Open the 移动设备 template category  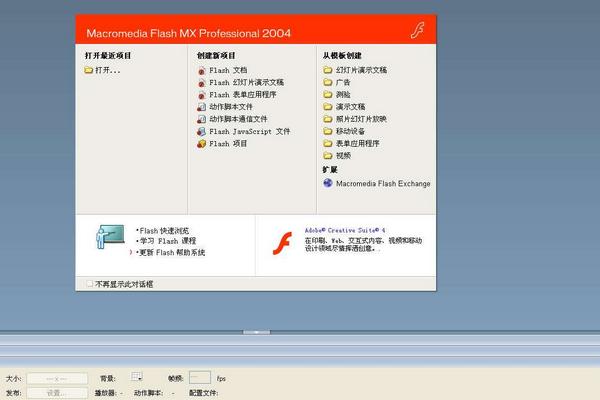pyautogui.click(x=351, y=131)
